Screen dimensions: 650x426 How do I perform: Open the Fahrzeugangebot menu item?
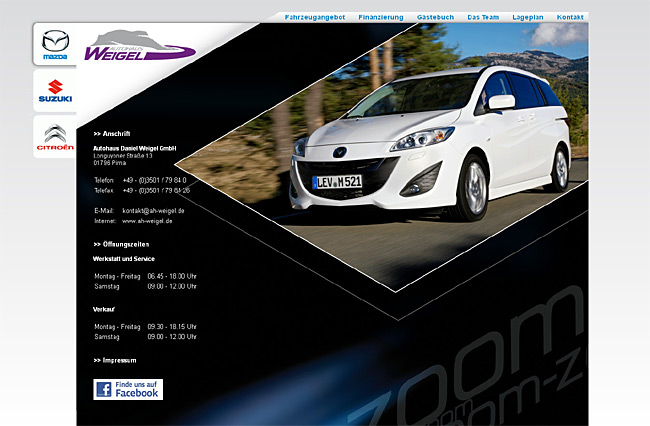(314, 17)
